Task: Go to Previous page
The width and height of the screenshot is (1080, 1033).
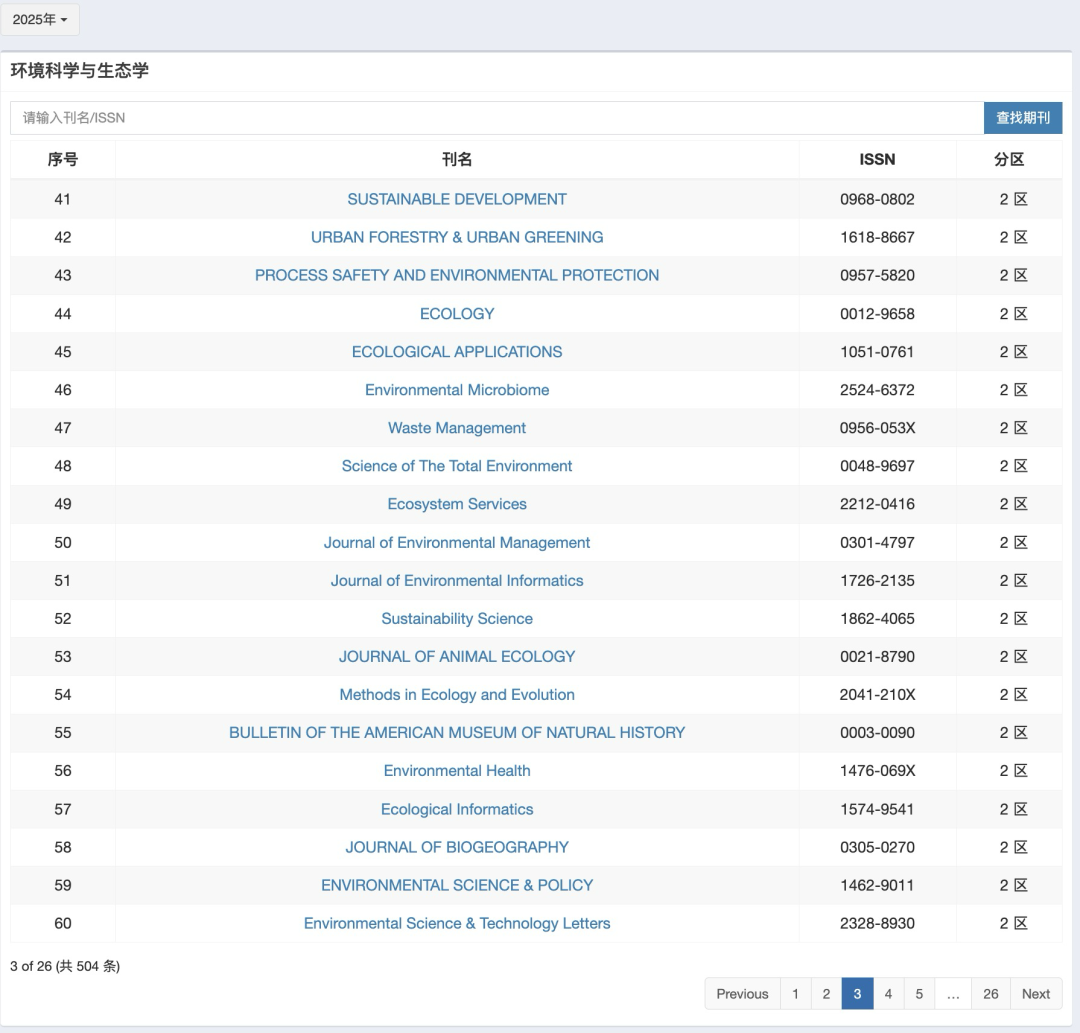Action: click(x=742, y=994)
